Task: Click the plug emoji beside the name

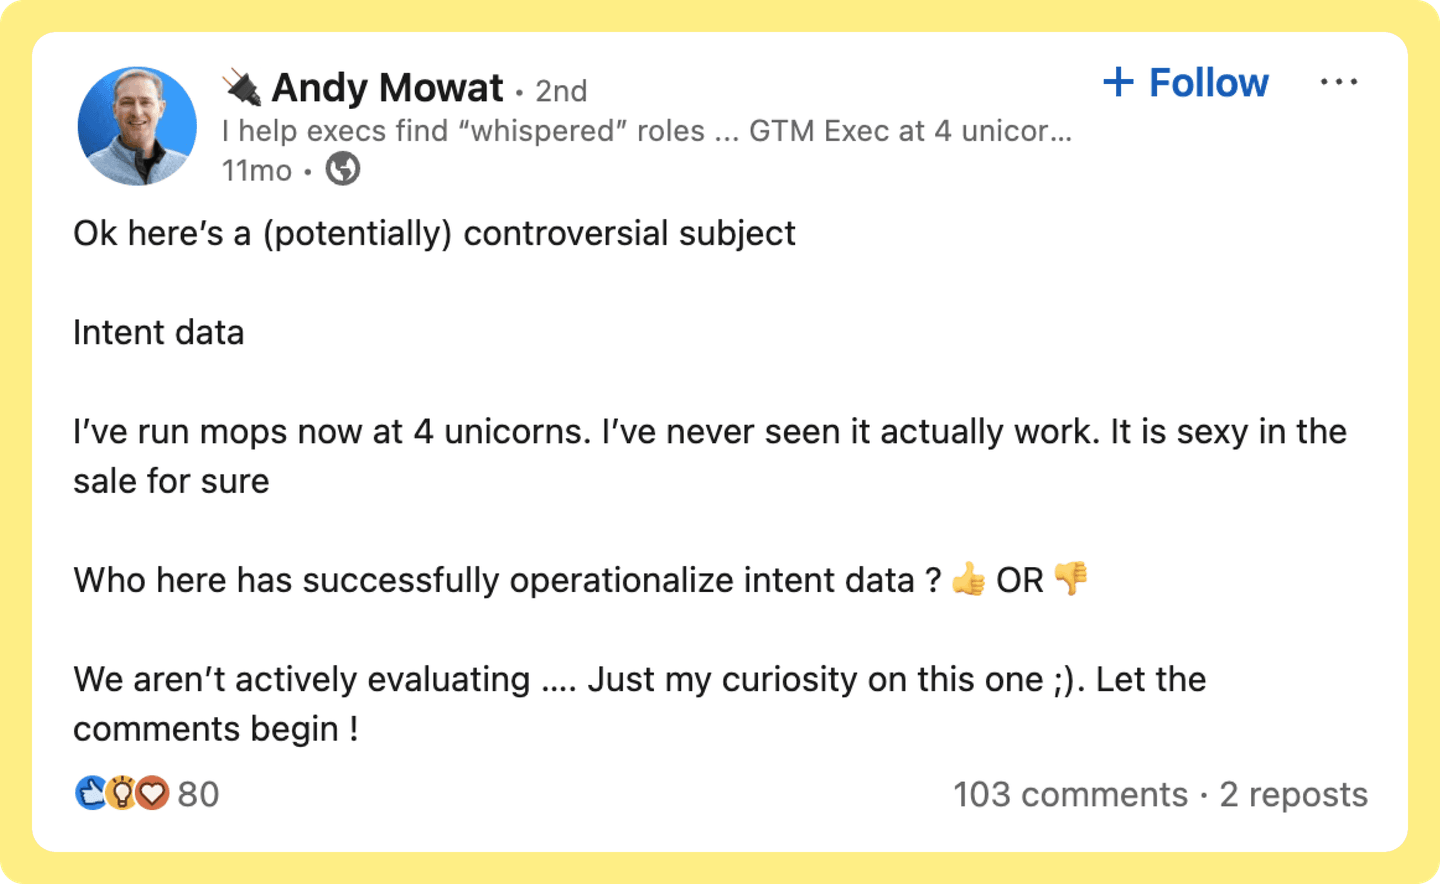Action: point(241,88)
